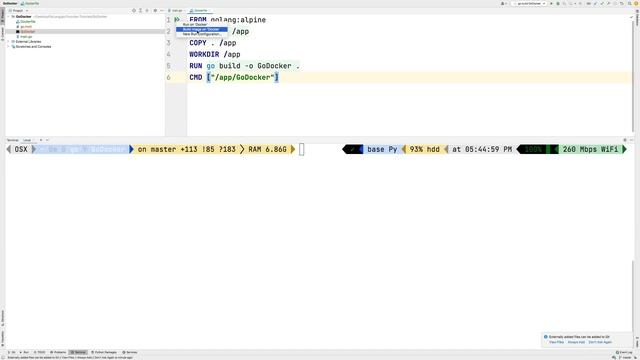Viewport: 640px width, 360px height.
Task: Hide the Project panel with minimize icon
Action: pyautogui.click(x=162, y=11)
